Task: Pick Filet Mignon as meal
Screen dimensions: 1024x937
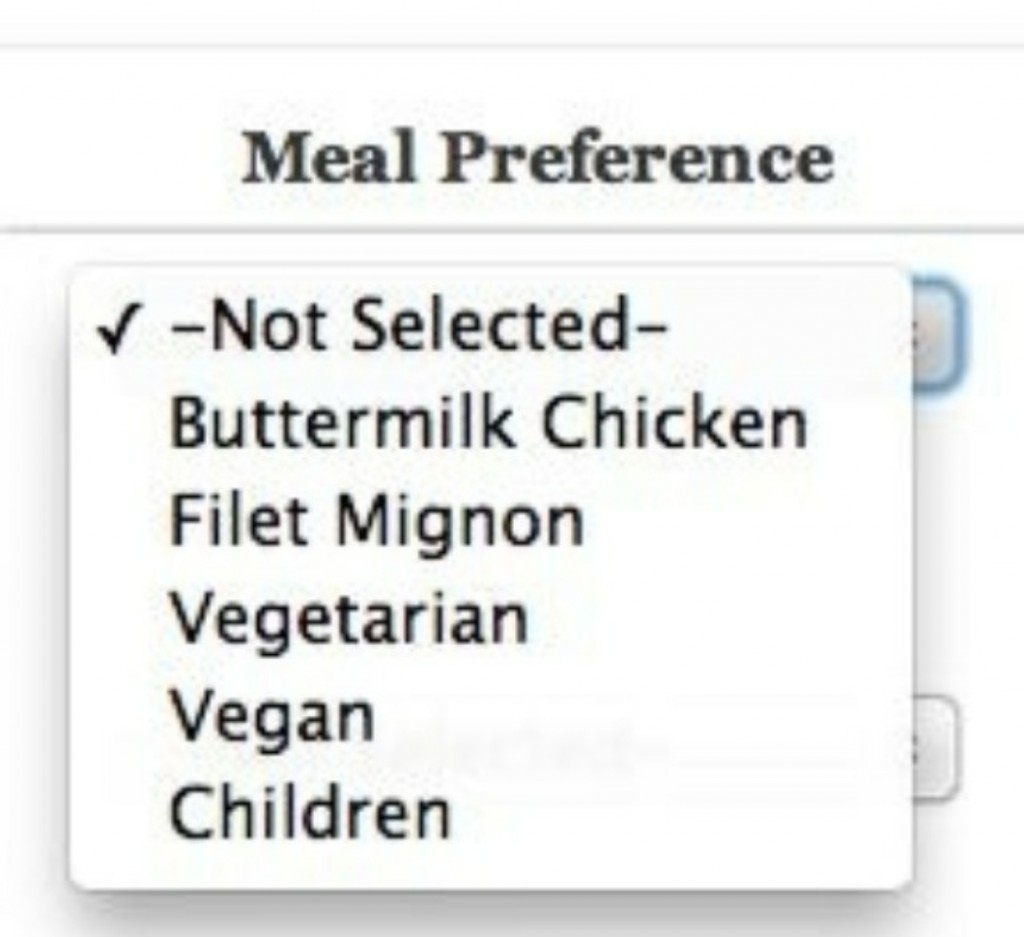Action: pos(376,522)
